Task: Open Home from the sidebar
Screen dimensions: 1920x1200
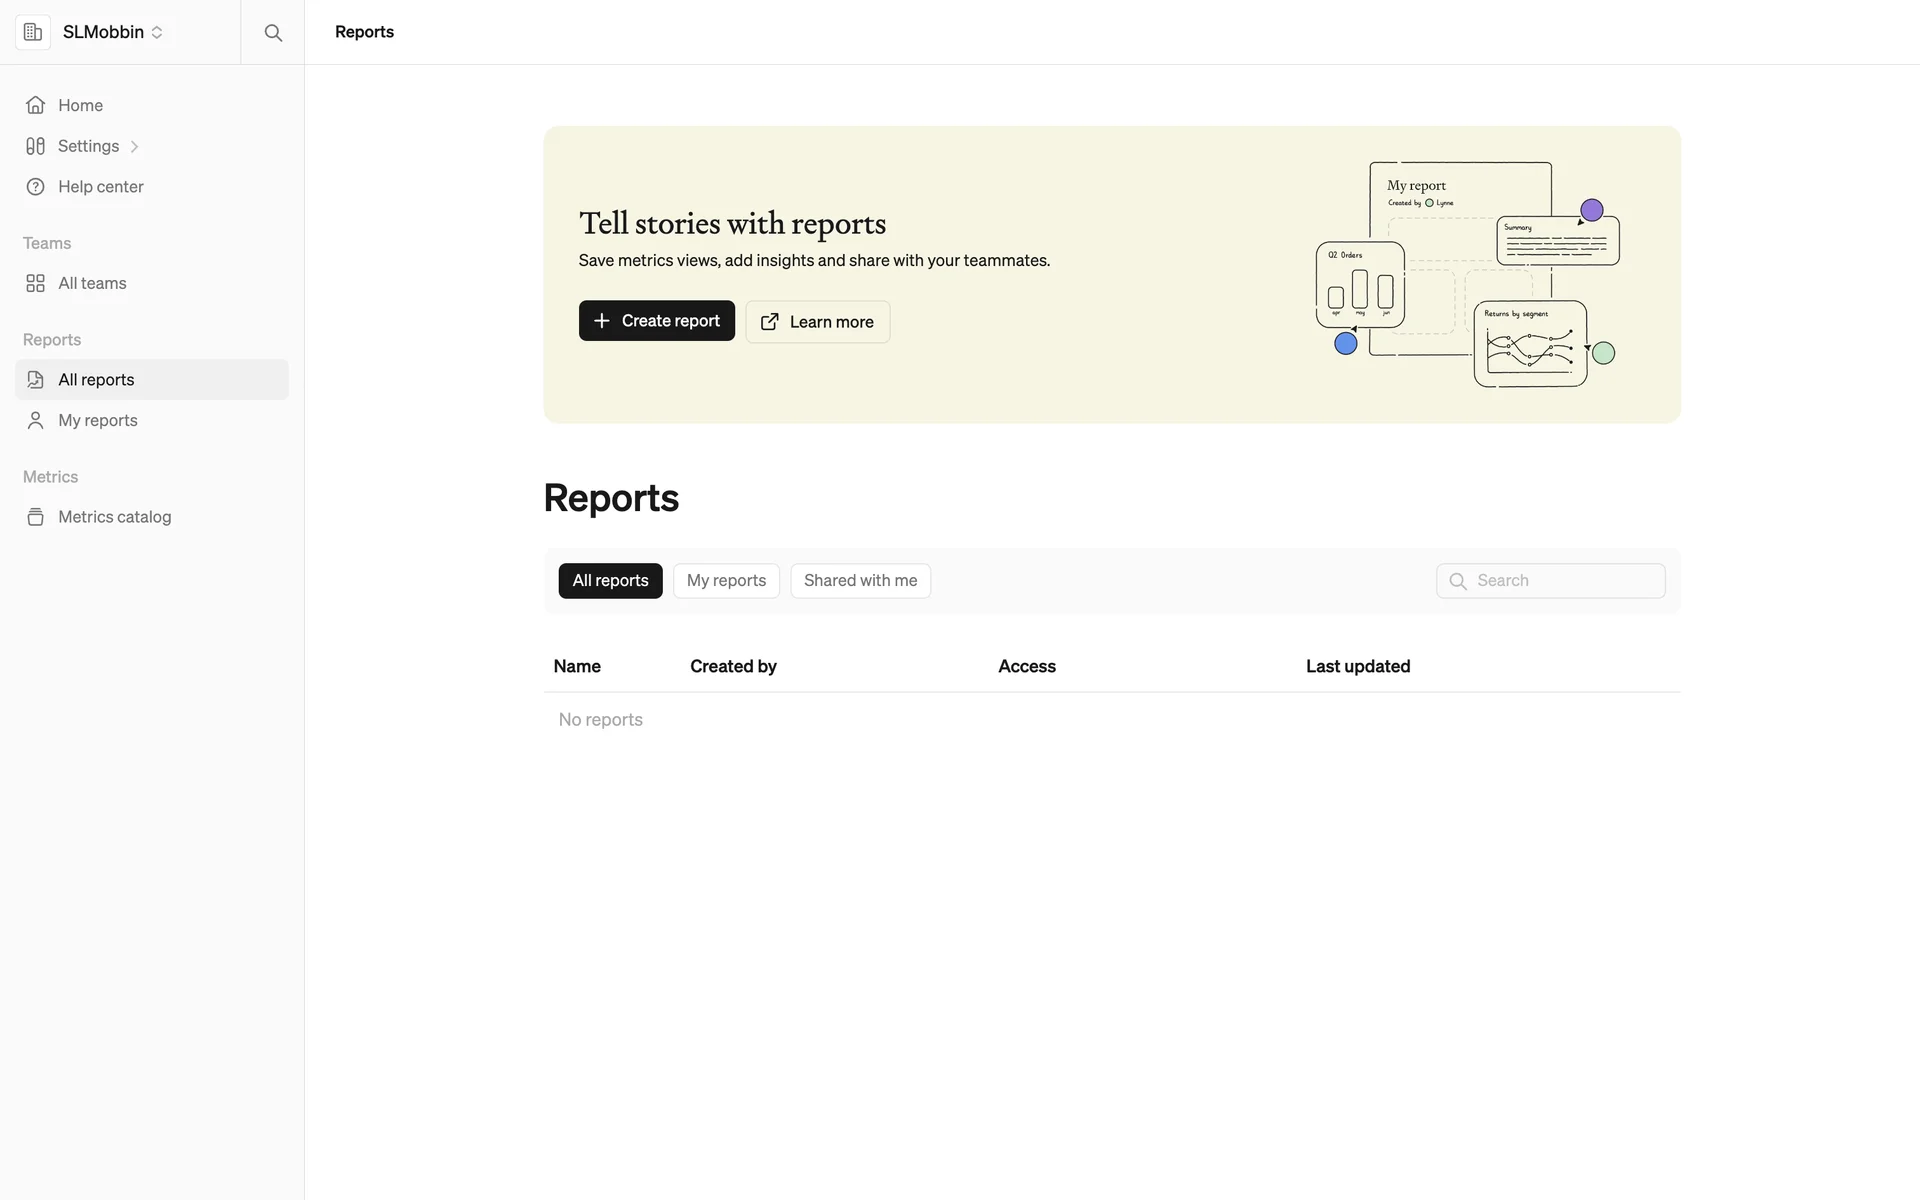Action: click(x=80, y=105)
